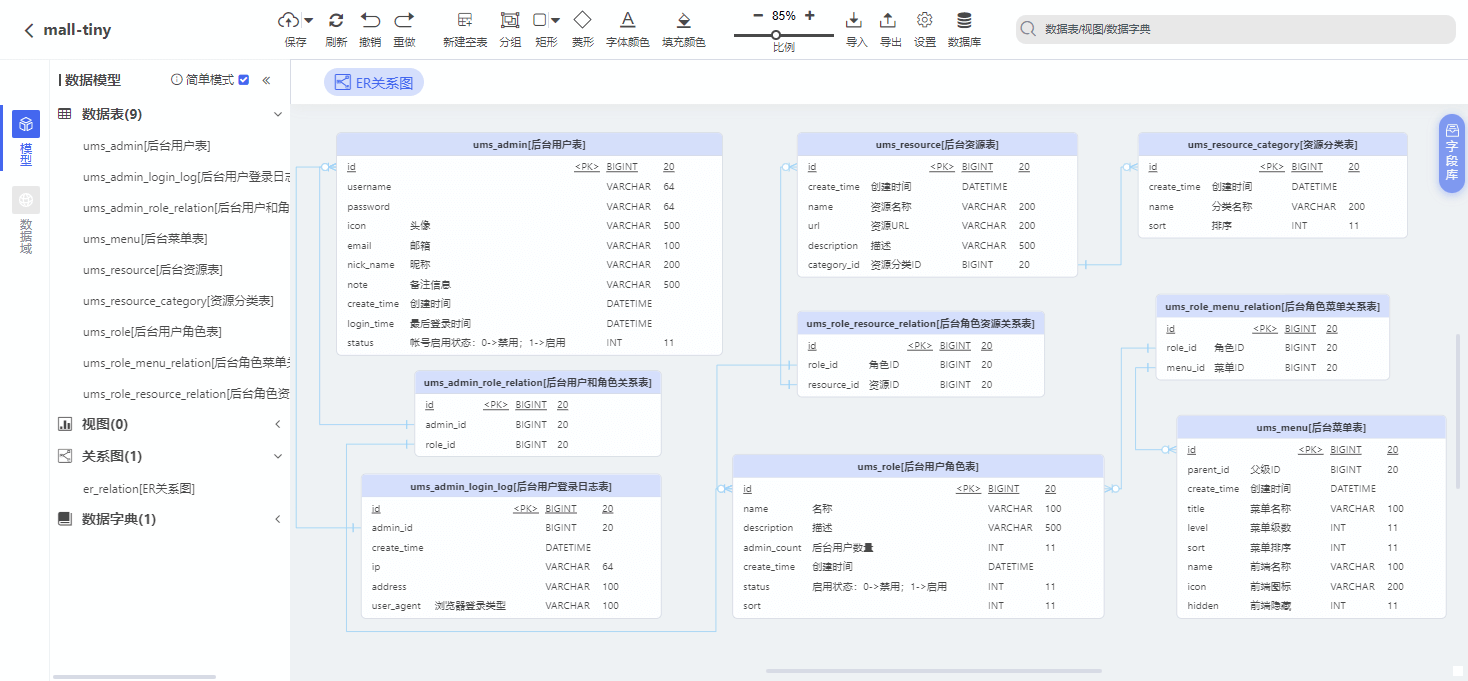The image size is (1468, 681).
Task: Add a group to the diagram
Action: pos(510,20)
